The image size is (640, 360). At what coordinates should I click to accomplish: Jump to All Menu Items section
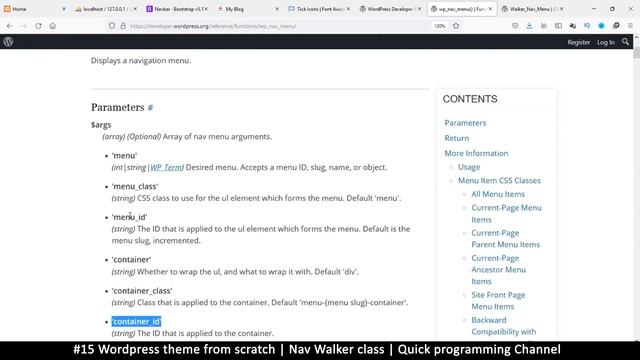[x=498, y=194]
